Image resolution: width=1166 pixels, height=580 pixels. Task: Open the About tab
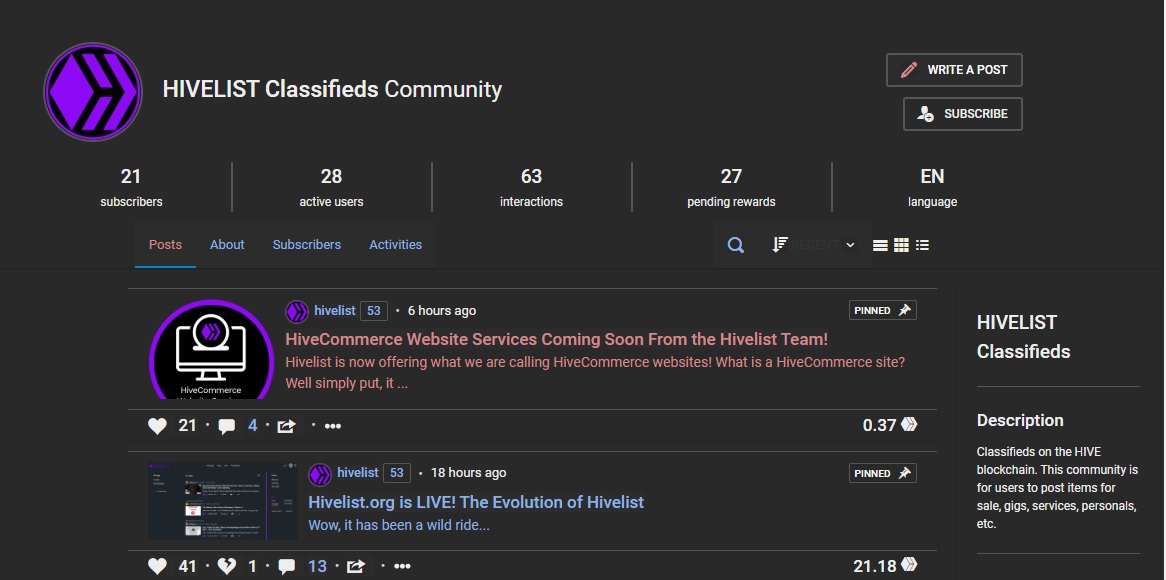tap(227, 245)
